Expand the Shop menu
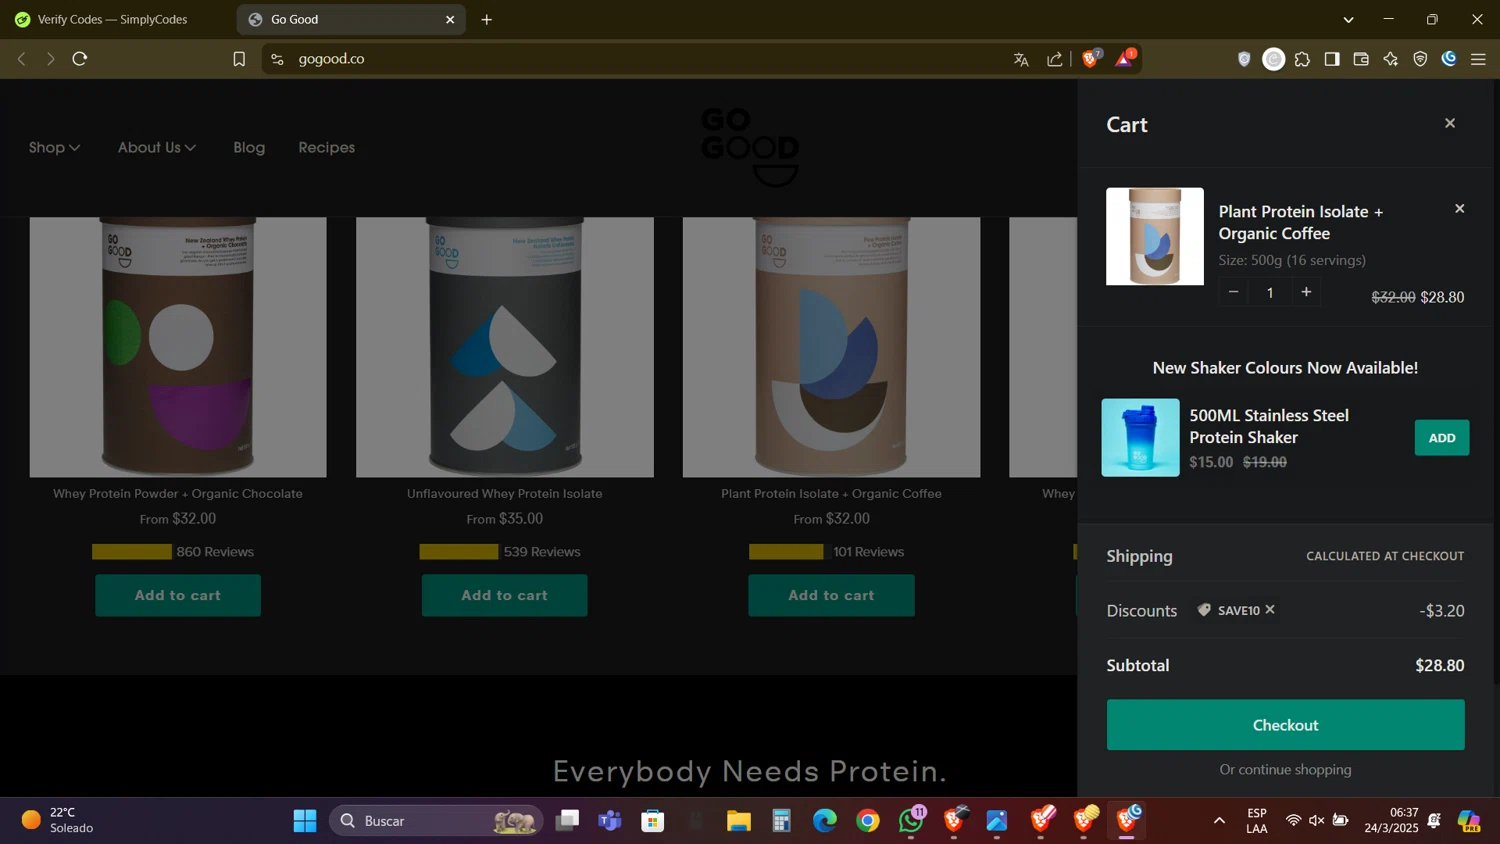1500x844 pixels. tap(54, 147)
